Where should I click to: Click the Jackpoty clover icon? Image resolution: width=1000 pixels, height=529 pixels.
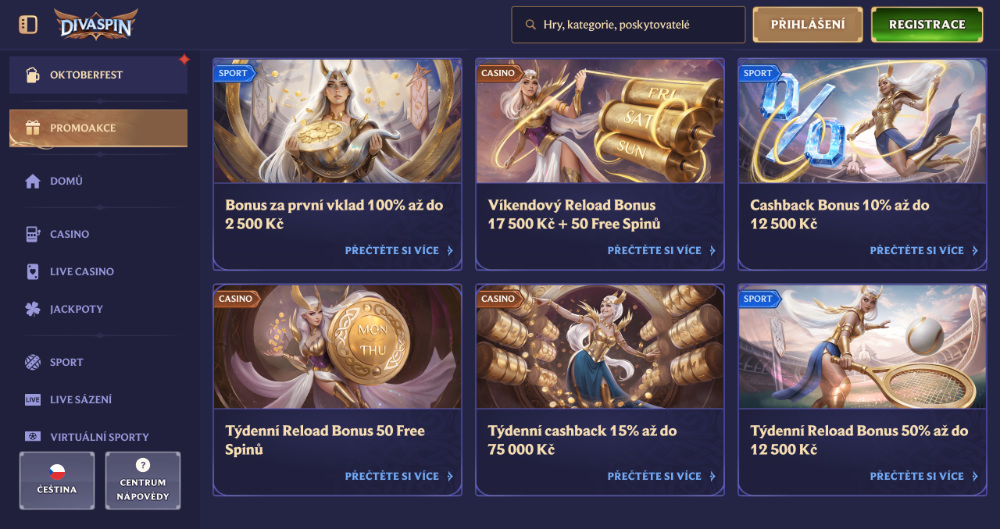[33, 309]
